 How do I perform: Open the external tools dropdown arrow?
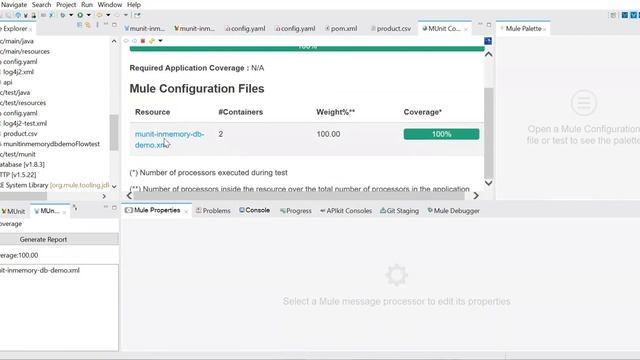pyautogui.click(x=108, y=15)
